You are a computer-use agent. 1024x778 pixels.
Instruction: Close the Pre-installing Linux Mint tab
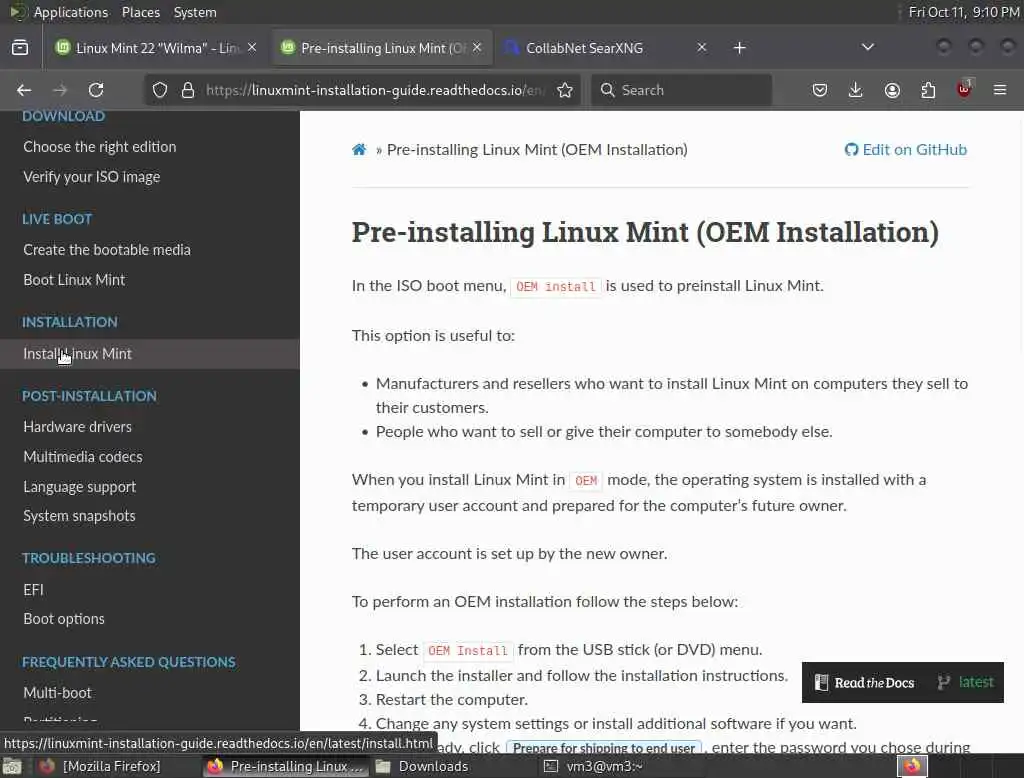477,47
